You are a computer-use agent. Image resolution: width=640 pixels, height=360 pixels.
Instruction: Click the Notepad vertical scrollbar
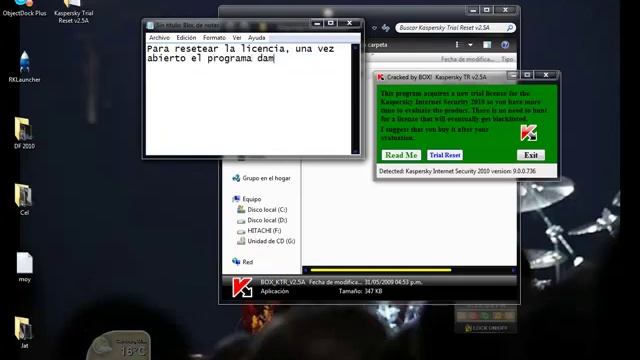pos(355,99)
